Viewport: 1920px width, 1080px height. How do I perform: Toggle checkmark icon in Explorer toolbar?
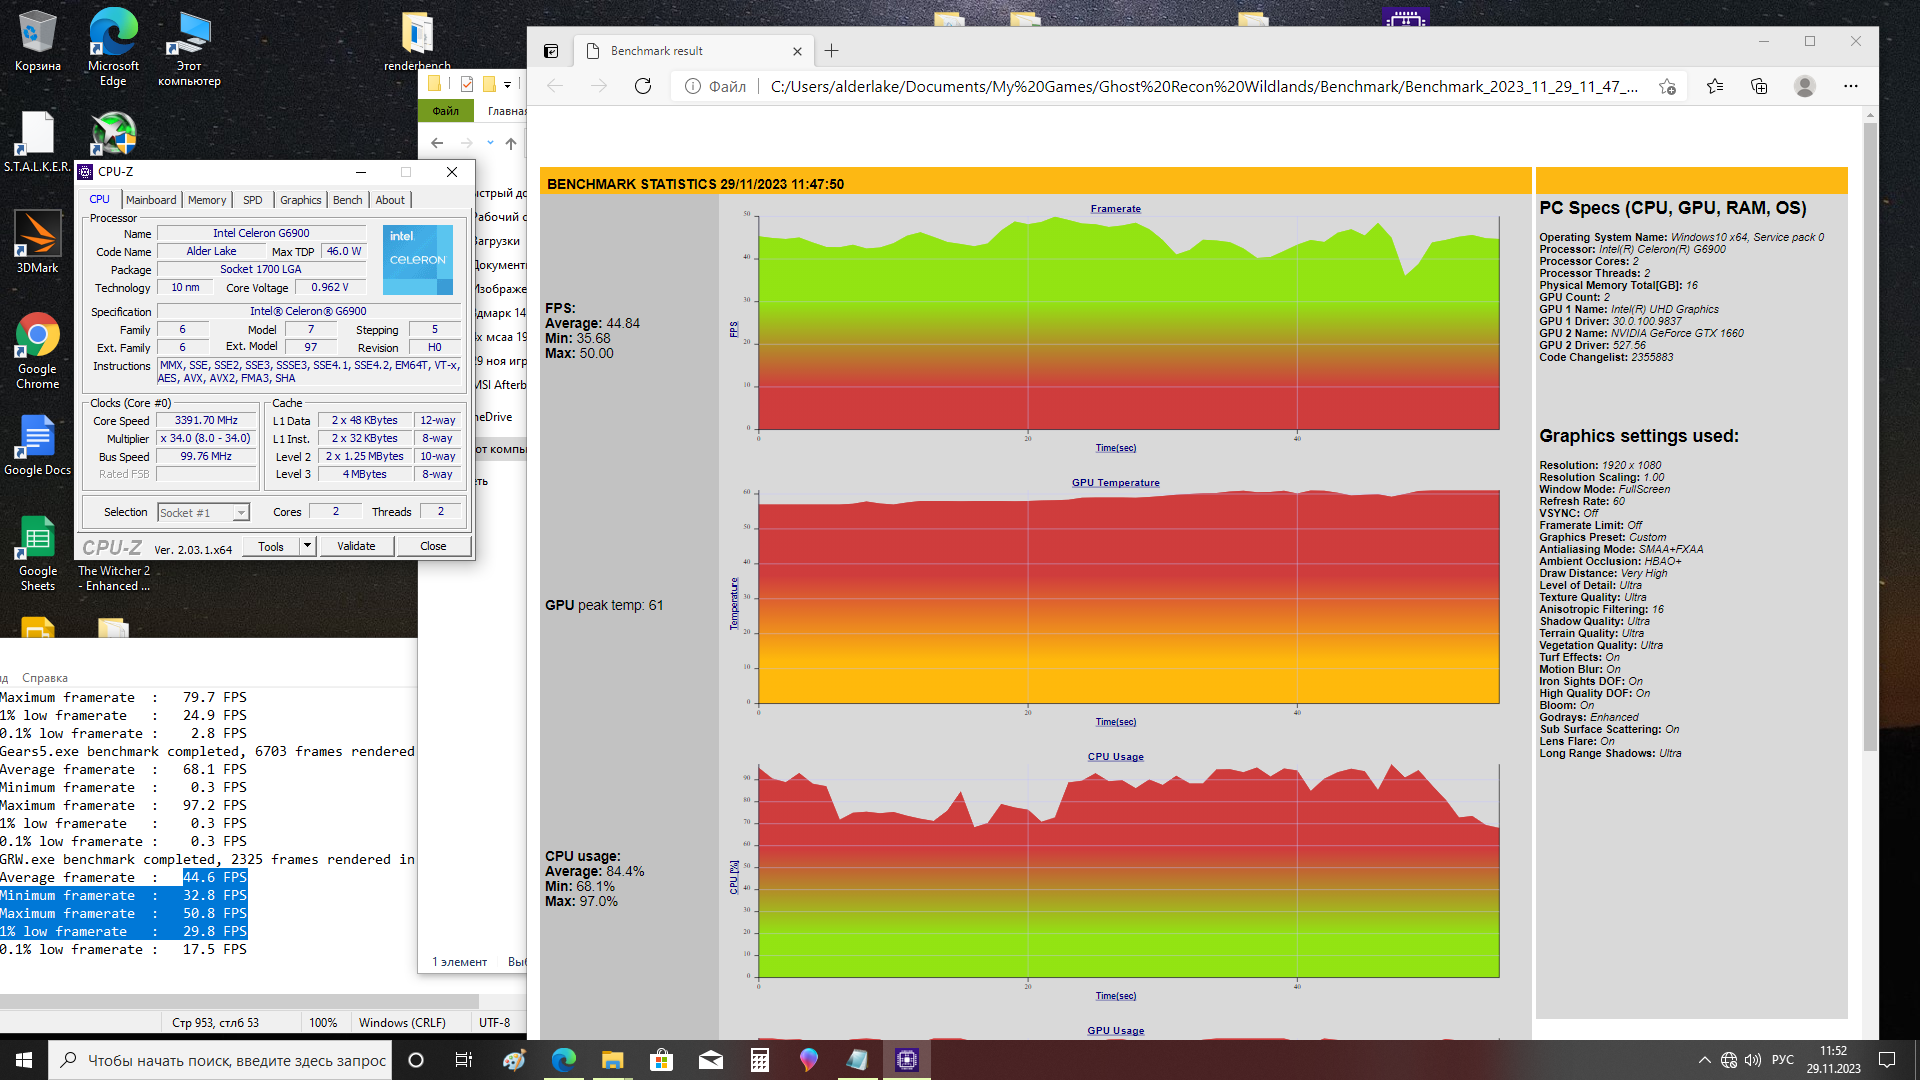point(467,84)
